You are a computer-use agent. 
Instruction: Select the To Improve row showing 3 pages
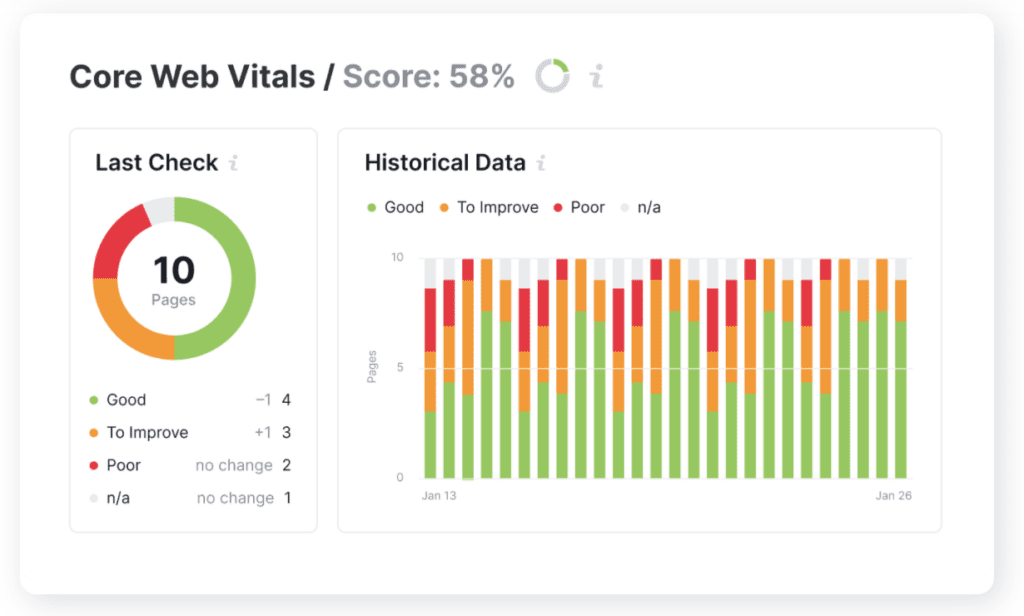[x=190, y=433]
